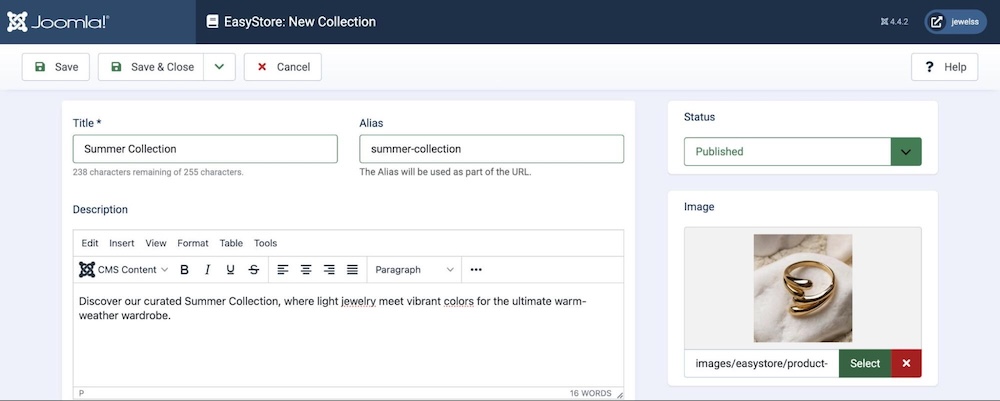Toggle bold formatting in the editor
Screen dimensions: 1000x401
184,270
